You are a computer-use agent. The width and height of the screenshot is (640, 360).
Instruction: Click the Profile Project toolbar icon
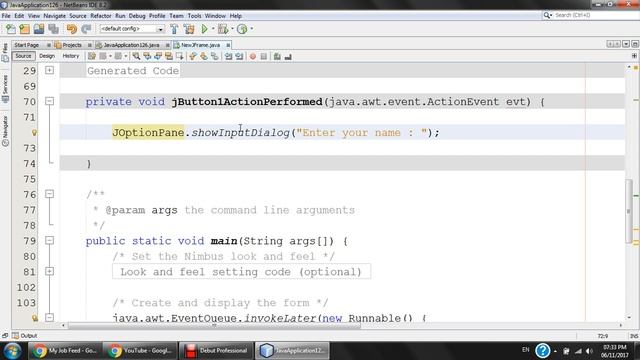(242, 29)
